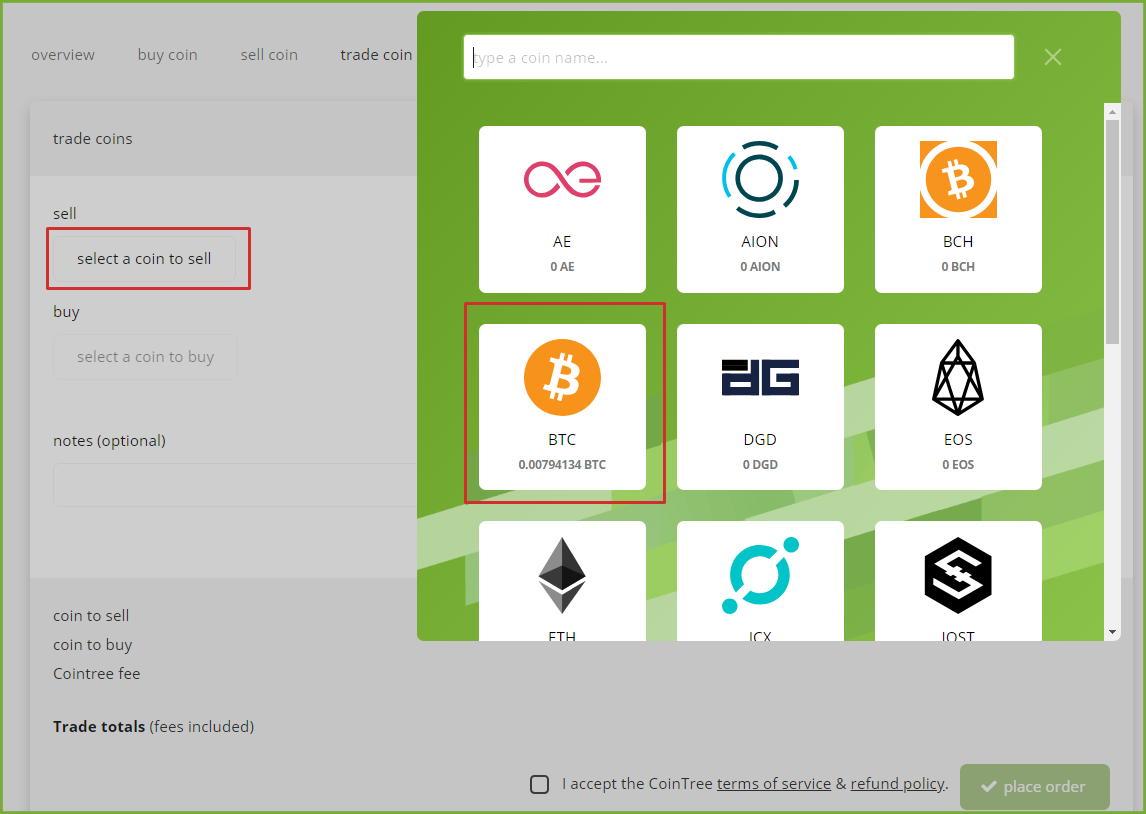Select the AE coin card
The width and height of the screenshot is (1146, 814).
tap(562, 209)
